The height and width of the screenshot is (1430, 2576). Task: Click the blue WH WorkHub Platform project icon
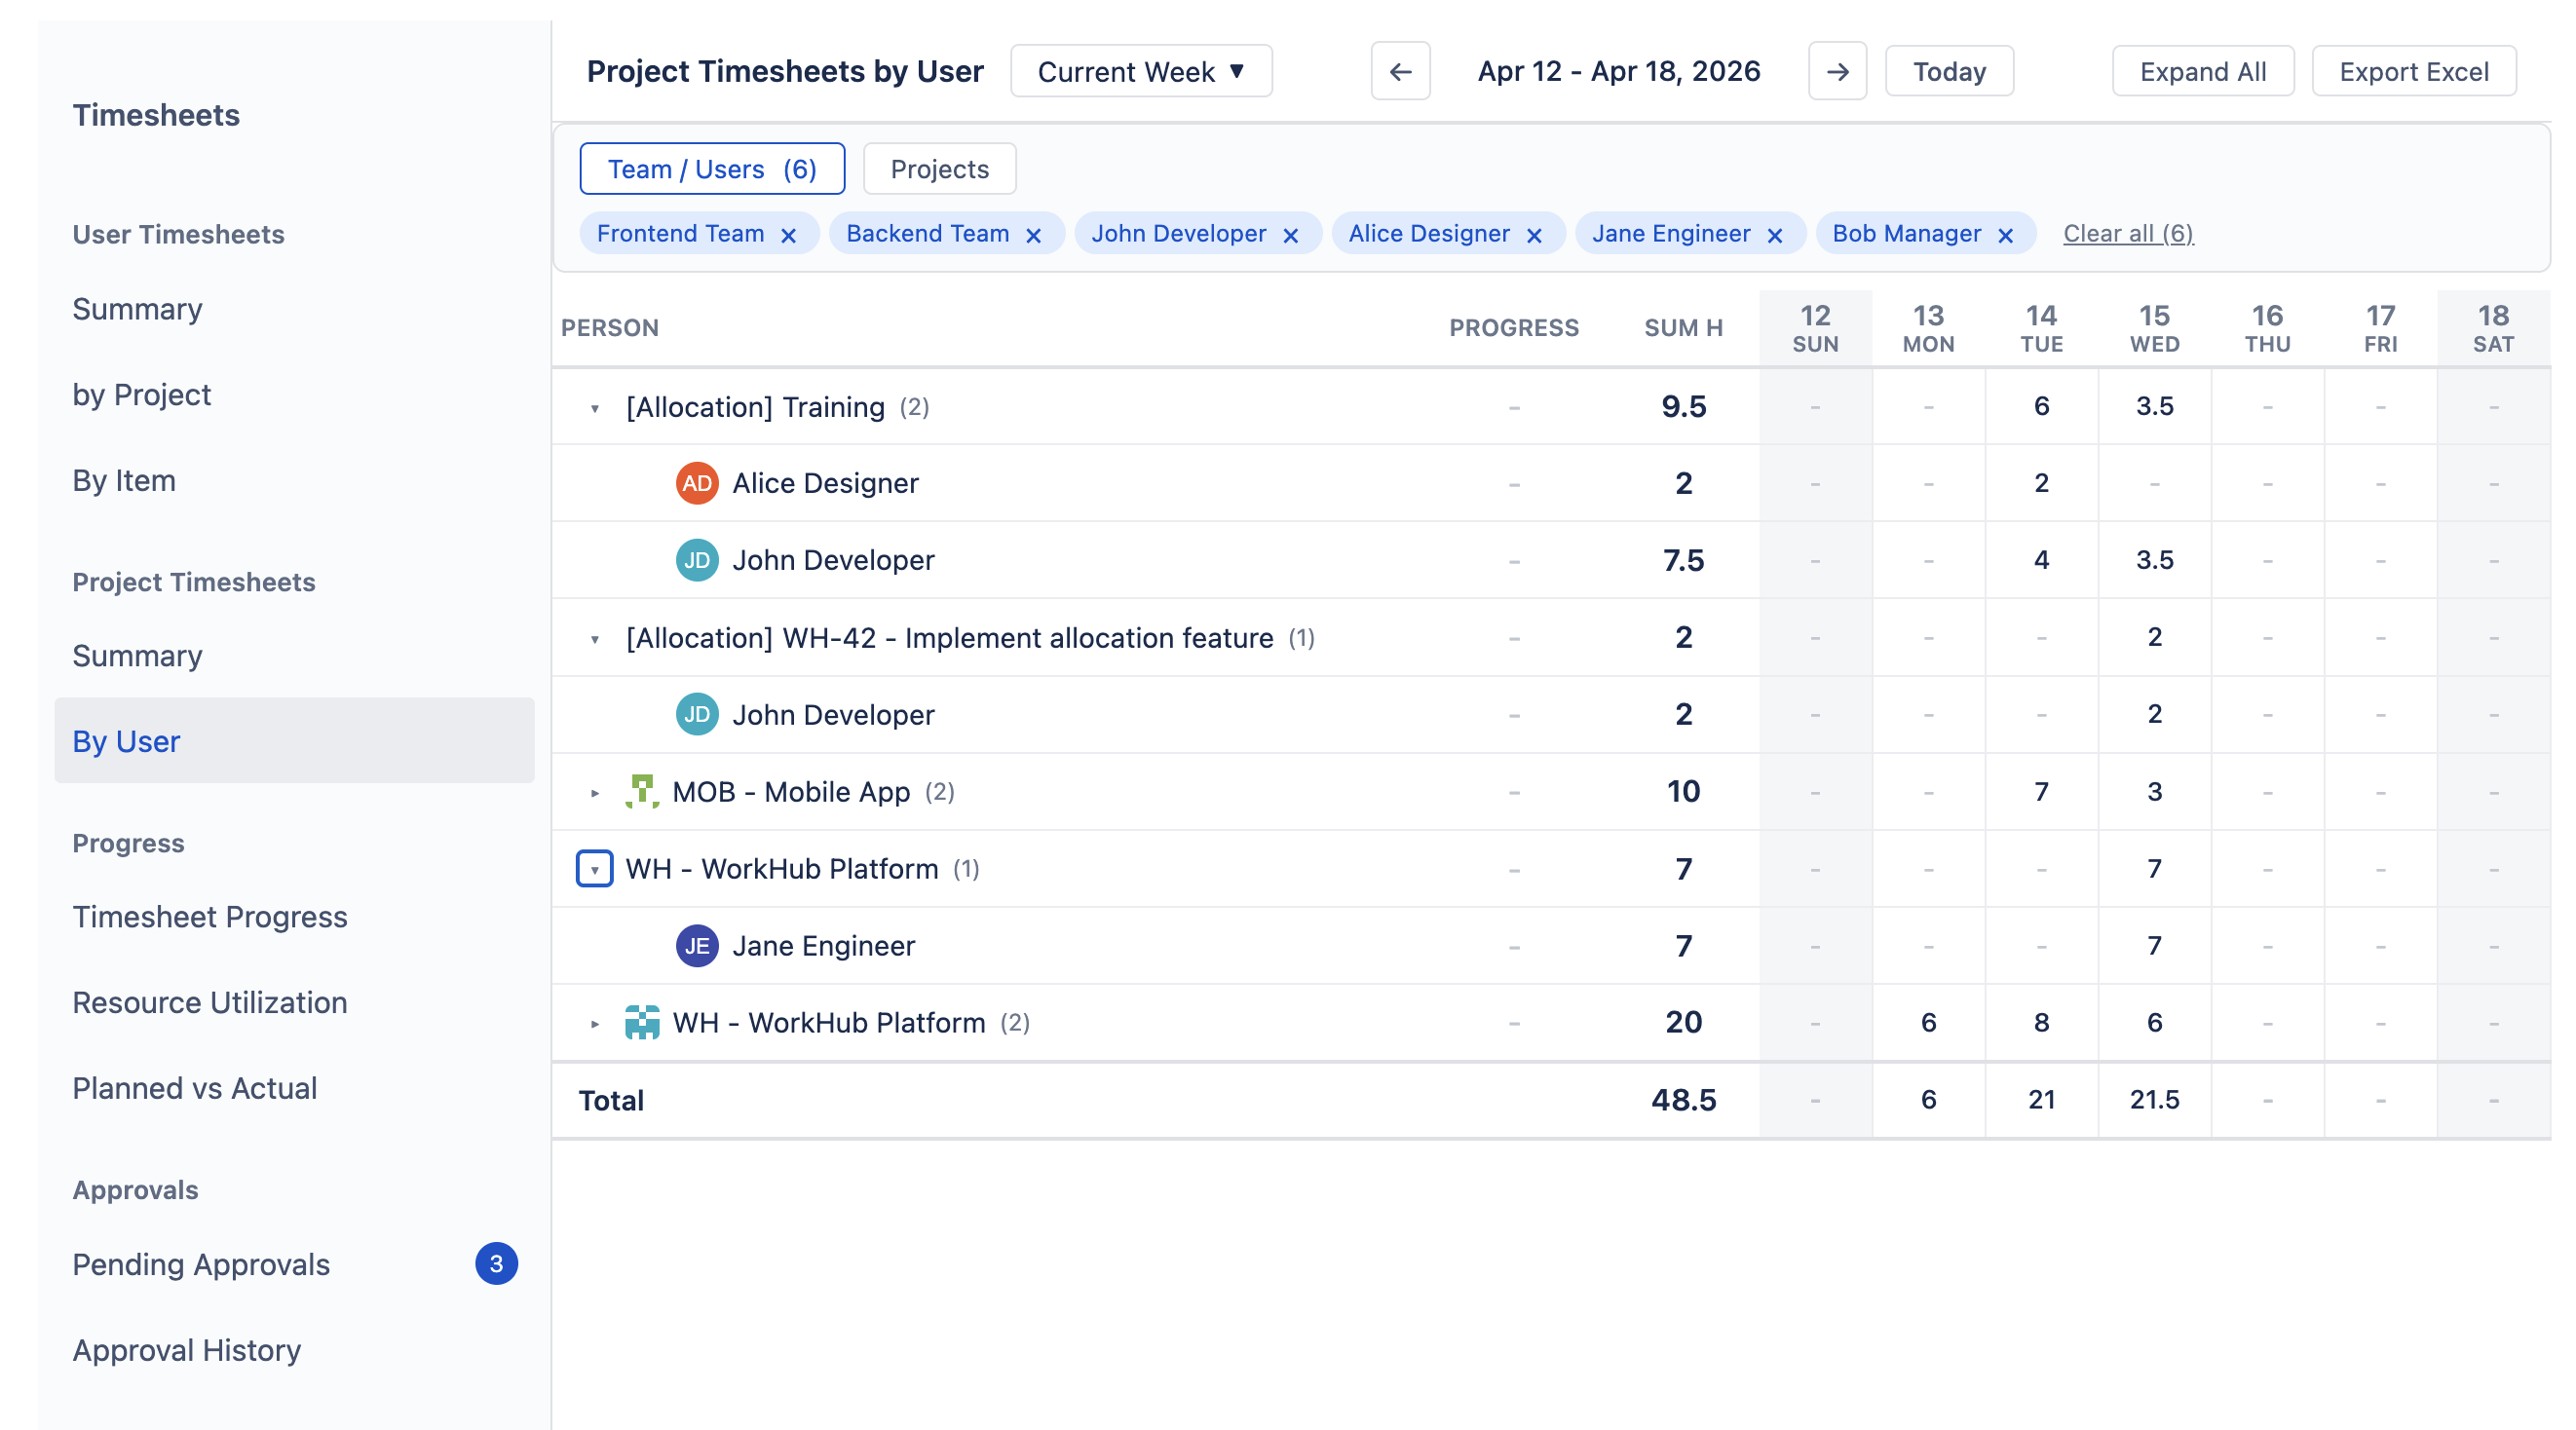[643, 1022]
